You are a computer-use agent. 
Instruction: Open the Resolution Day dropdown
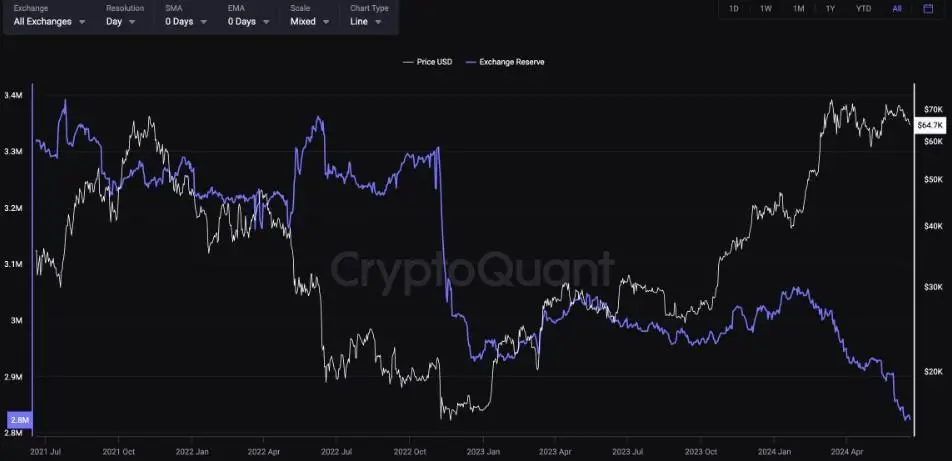[x=123, y=21]
